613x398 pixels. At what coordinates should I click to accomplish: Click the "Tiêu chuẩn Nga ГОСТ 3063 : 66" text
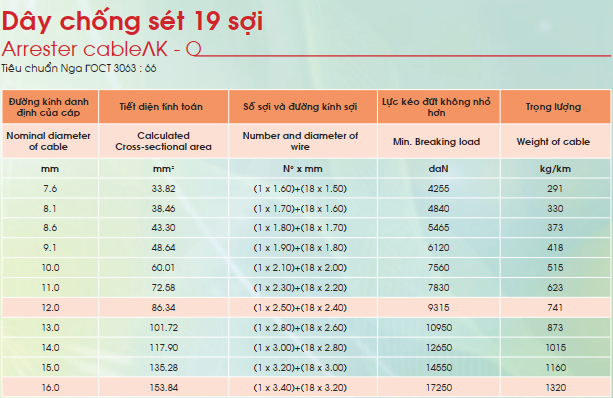(x=79, y=68)
